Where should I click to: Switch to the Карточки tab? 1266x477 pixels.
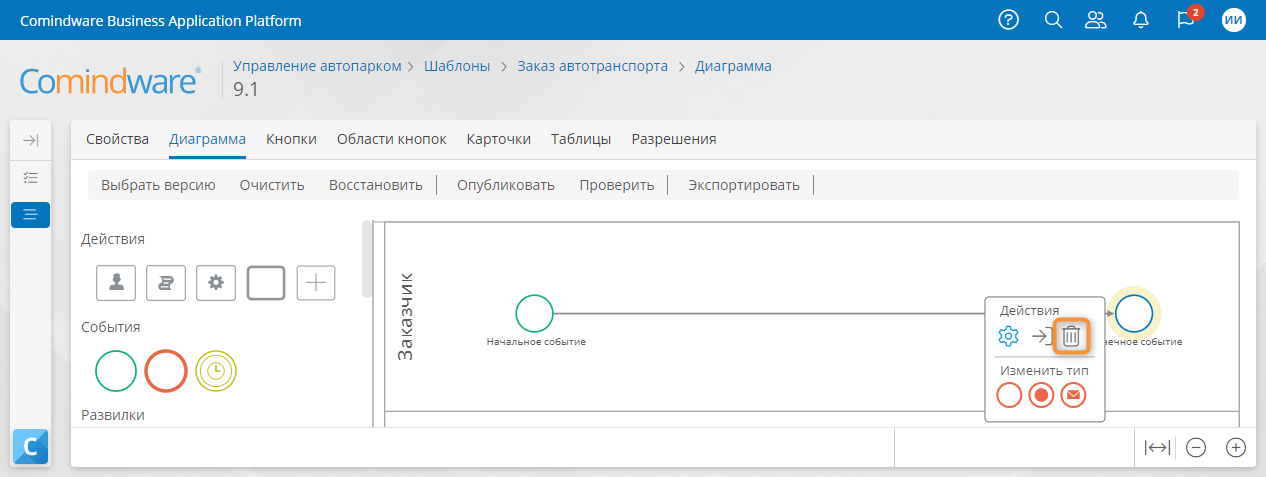pos(498,139)
